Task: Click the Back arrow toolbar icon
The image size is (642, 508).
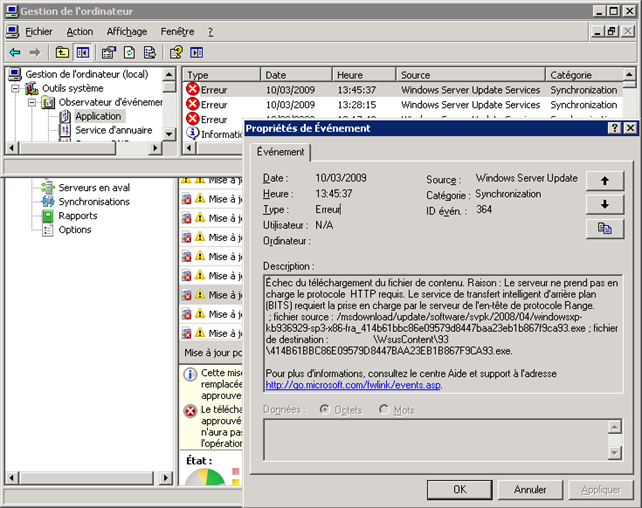Action: (x=15, y=52)
